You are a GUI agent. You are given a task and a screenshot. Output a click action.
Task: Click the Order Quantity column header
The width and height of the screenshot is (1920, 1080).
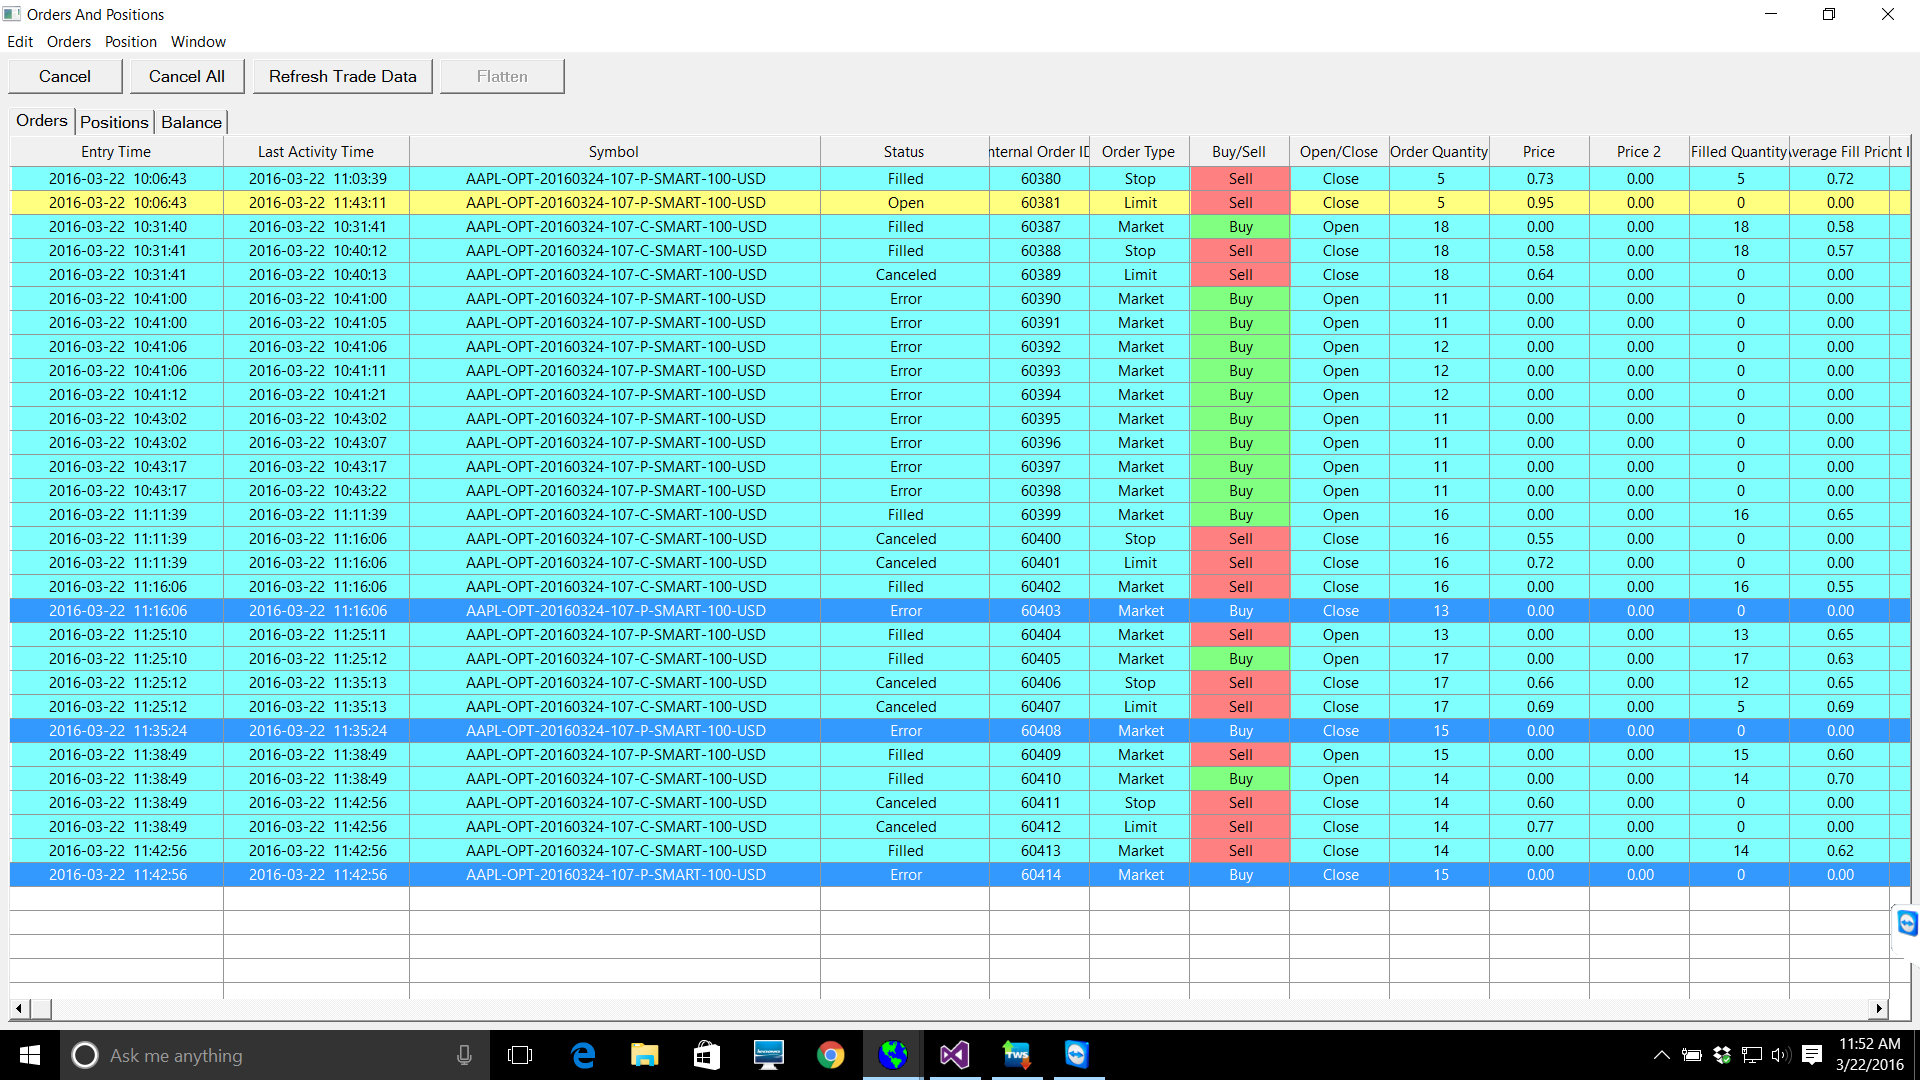pyautogui.click(x=1439, y=152)
